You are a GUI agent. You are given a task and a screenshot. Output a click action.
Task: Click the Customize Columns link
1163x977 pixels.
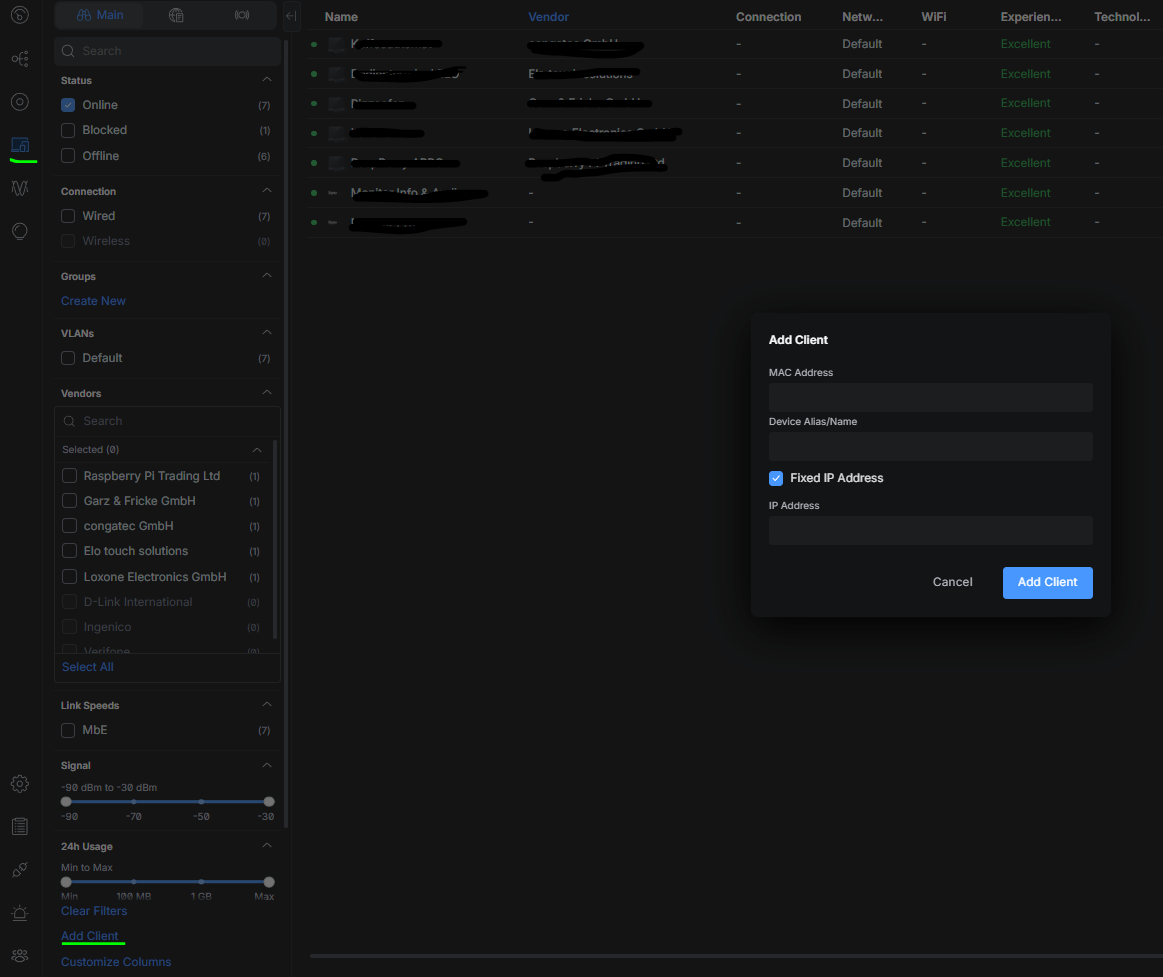pos(116,962)
